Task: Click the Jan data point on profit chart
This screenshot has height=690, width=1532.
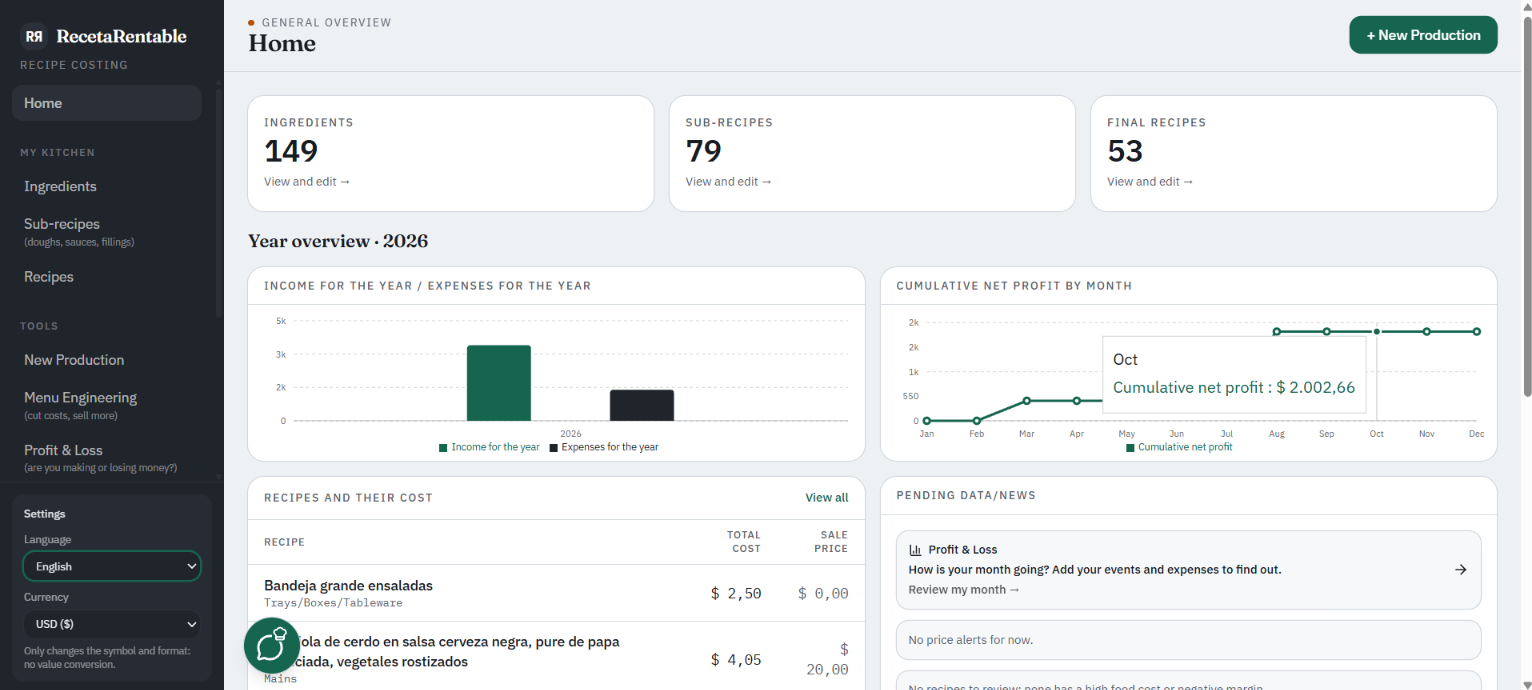Action: (x=927, y=421)
